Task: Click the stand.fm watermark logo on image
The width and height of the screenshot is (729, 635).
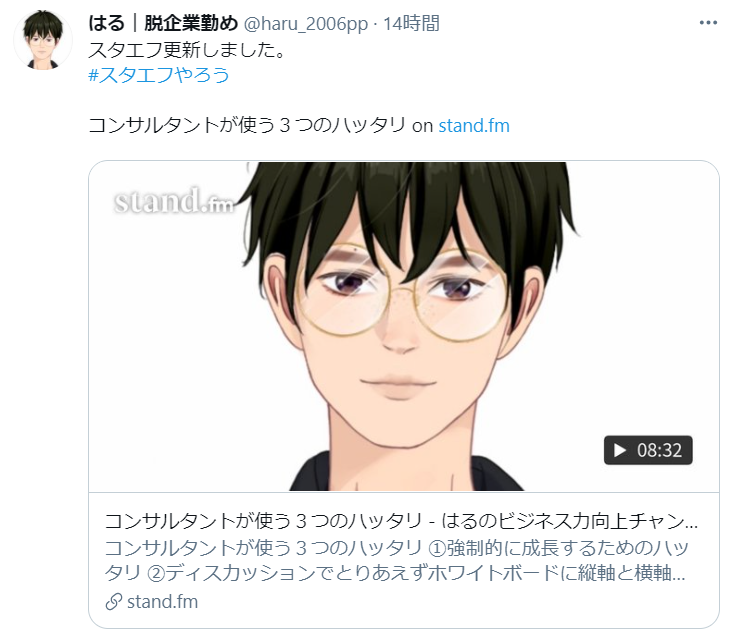Action: click(x=174, y=201)
